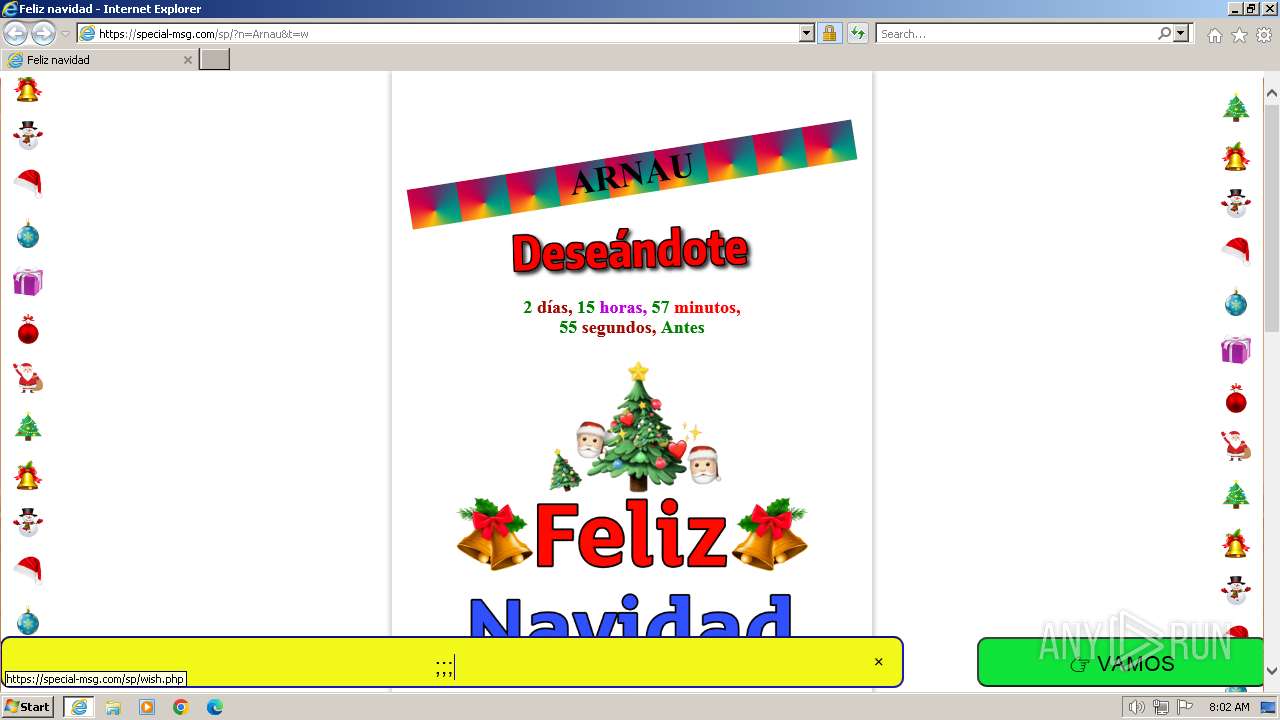The width and height of the screenshot is (1280, 720).
Task: Click the Deseándote heading
Action: [x=630, y=252]
